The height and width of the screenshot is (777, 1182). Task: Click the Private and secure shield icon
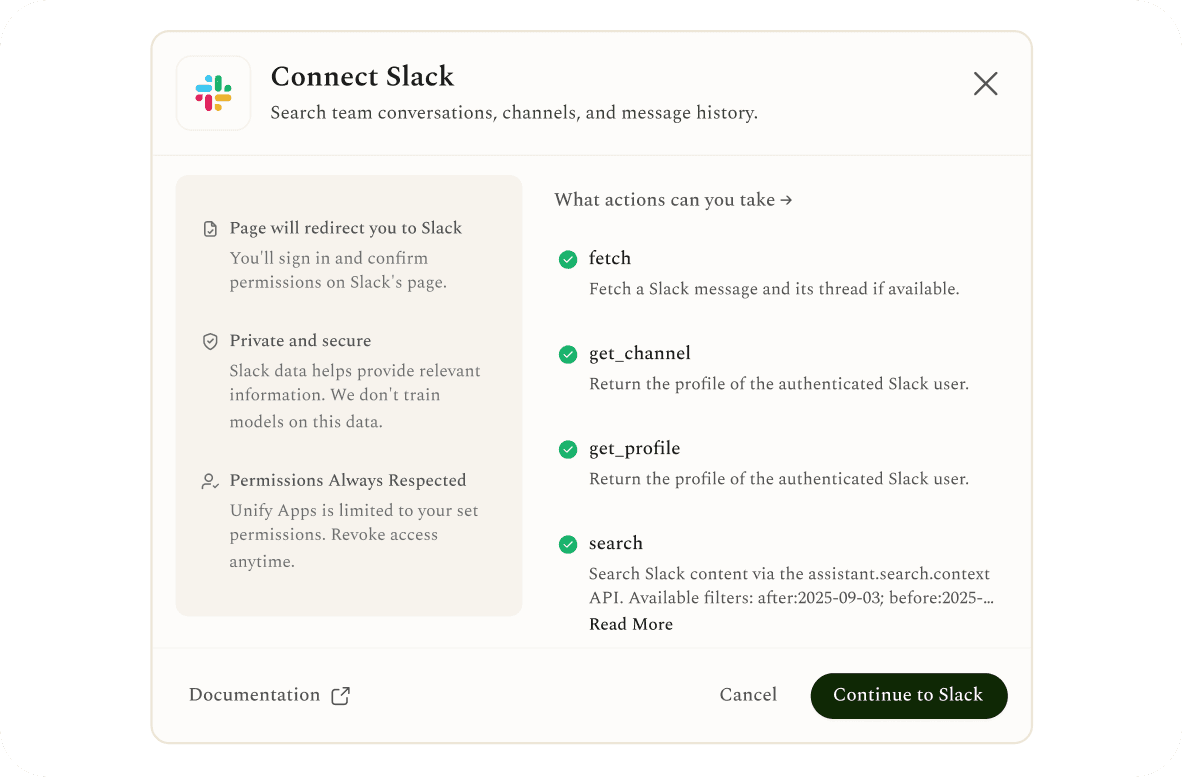[210, 341]
